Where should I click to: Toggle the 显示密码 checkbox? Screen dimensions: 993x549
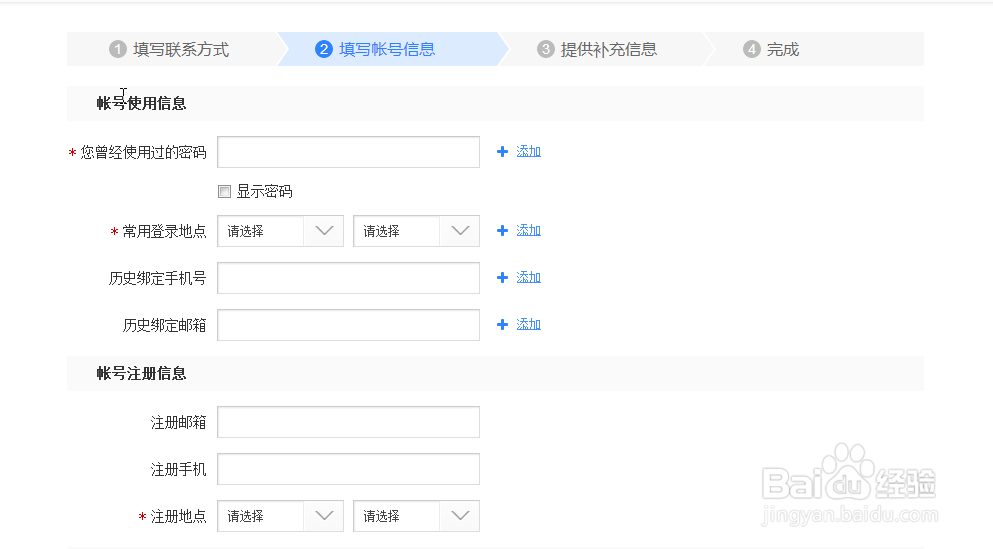tap(224, 191)
